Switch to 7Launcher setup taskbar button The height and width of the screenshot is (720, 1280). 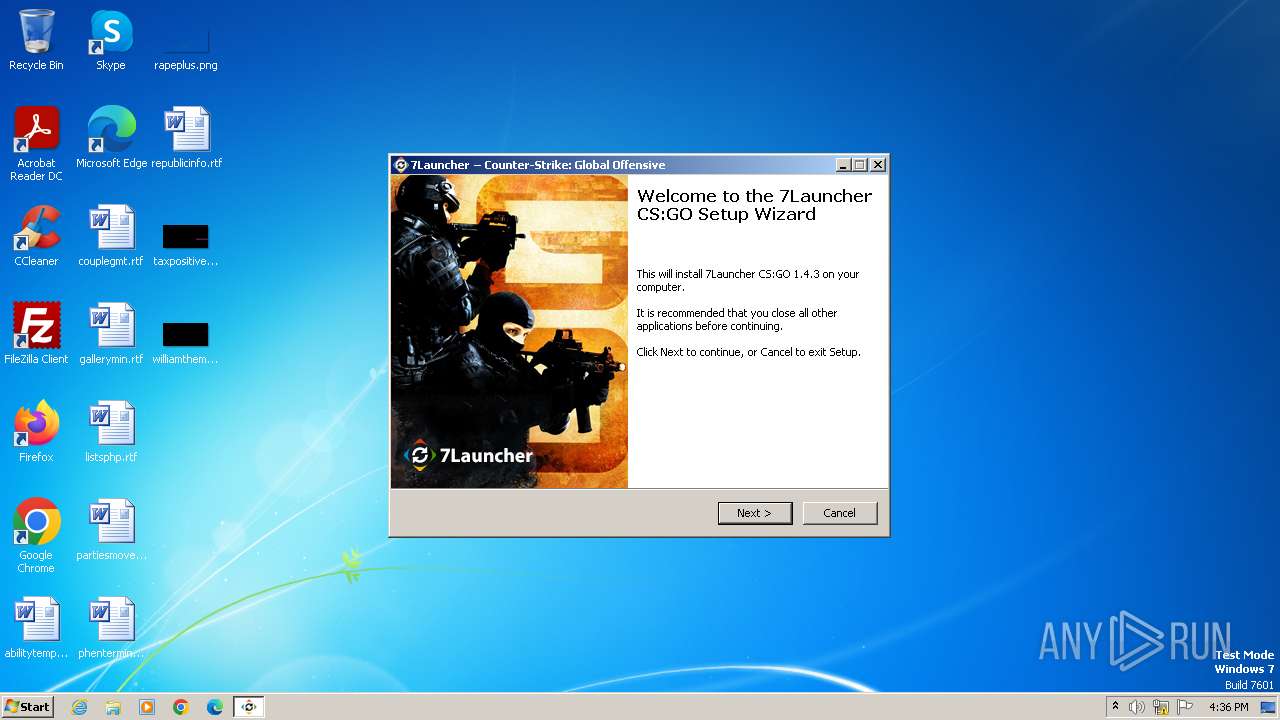pyautogui.click(x=249, y=707)
